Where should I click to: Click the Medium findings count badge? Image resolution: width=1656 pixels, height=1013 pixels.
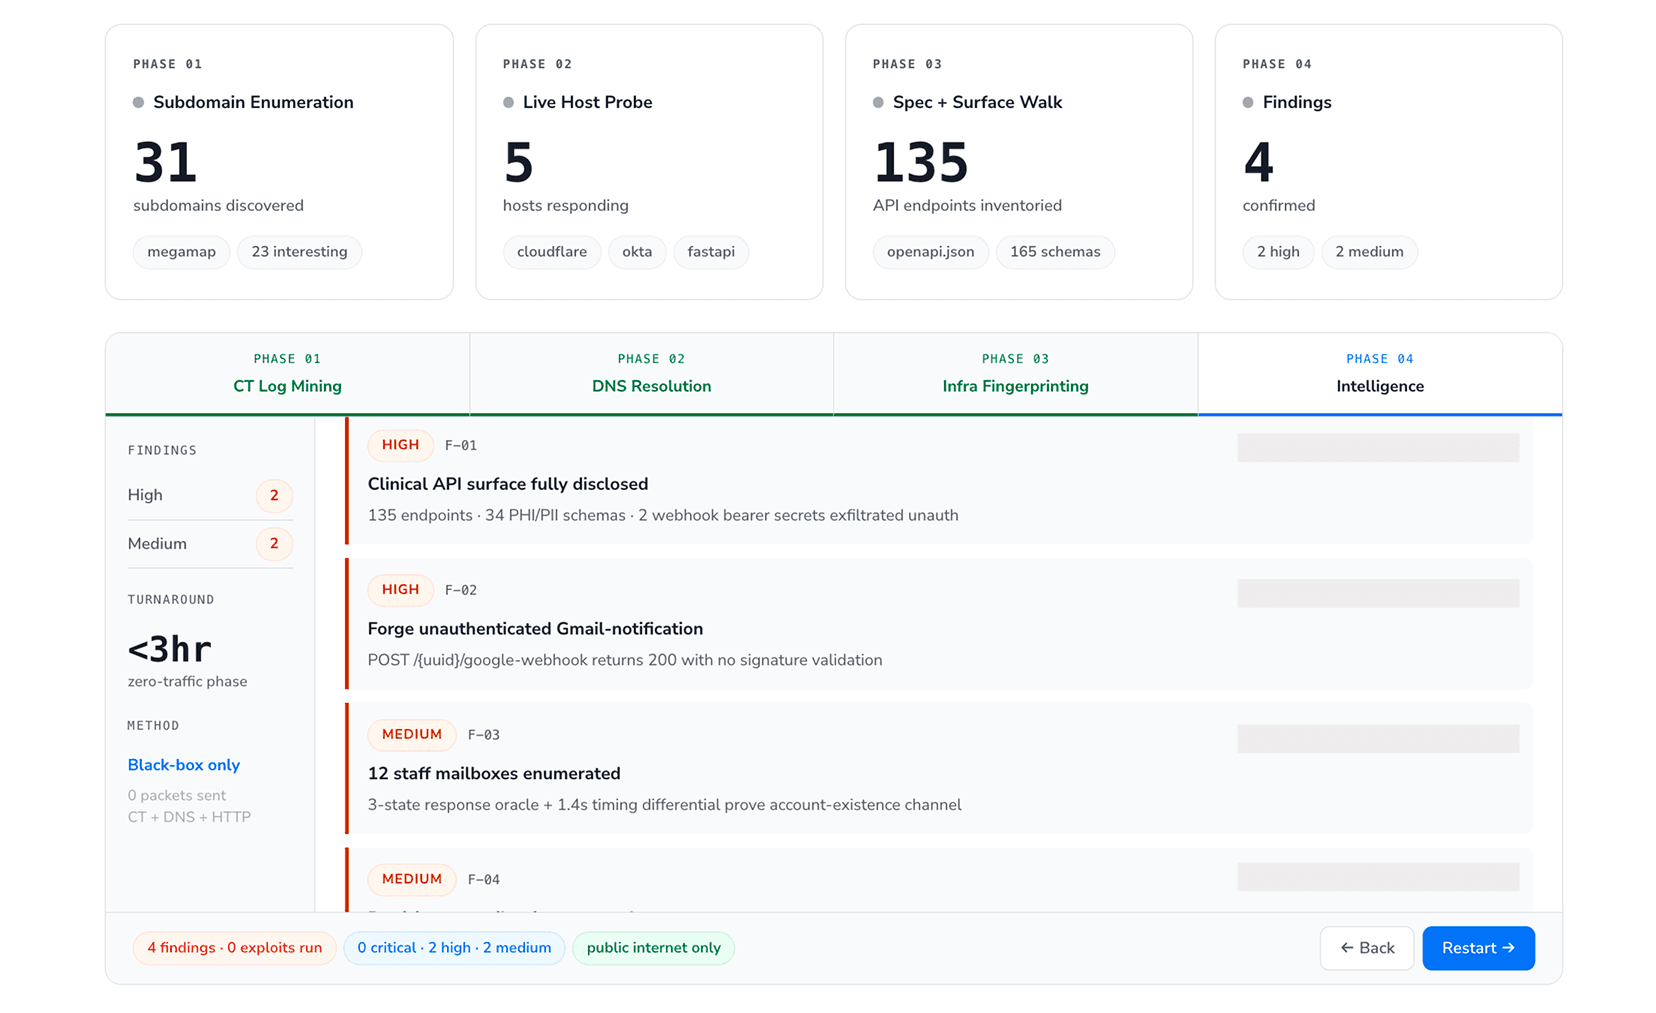(x=274, y=544)
